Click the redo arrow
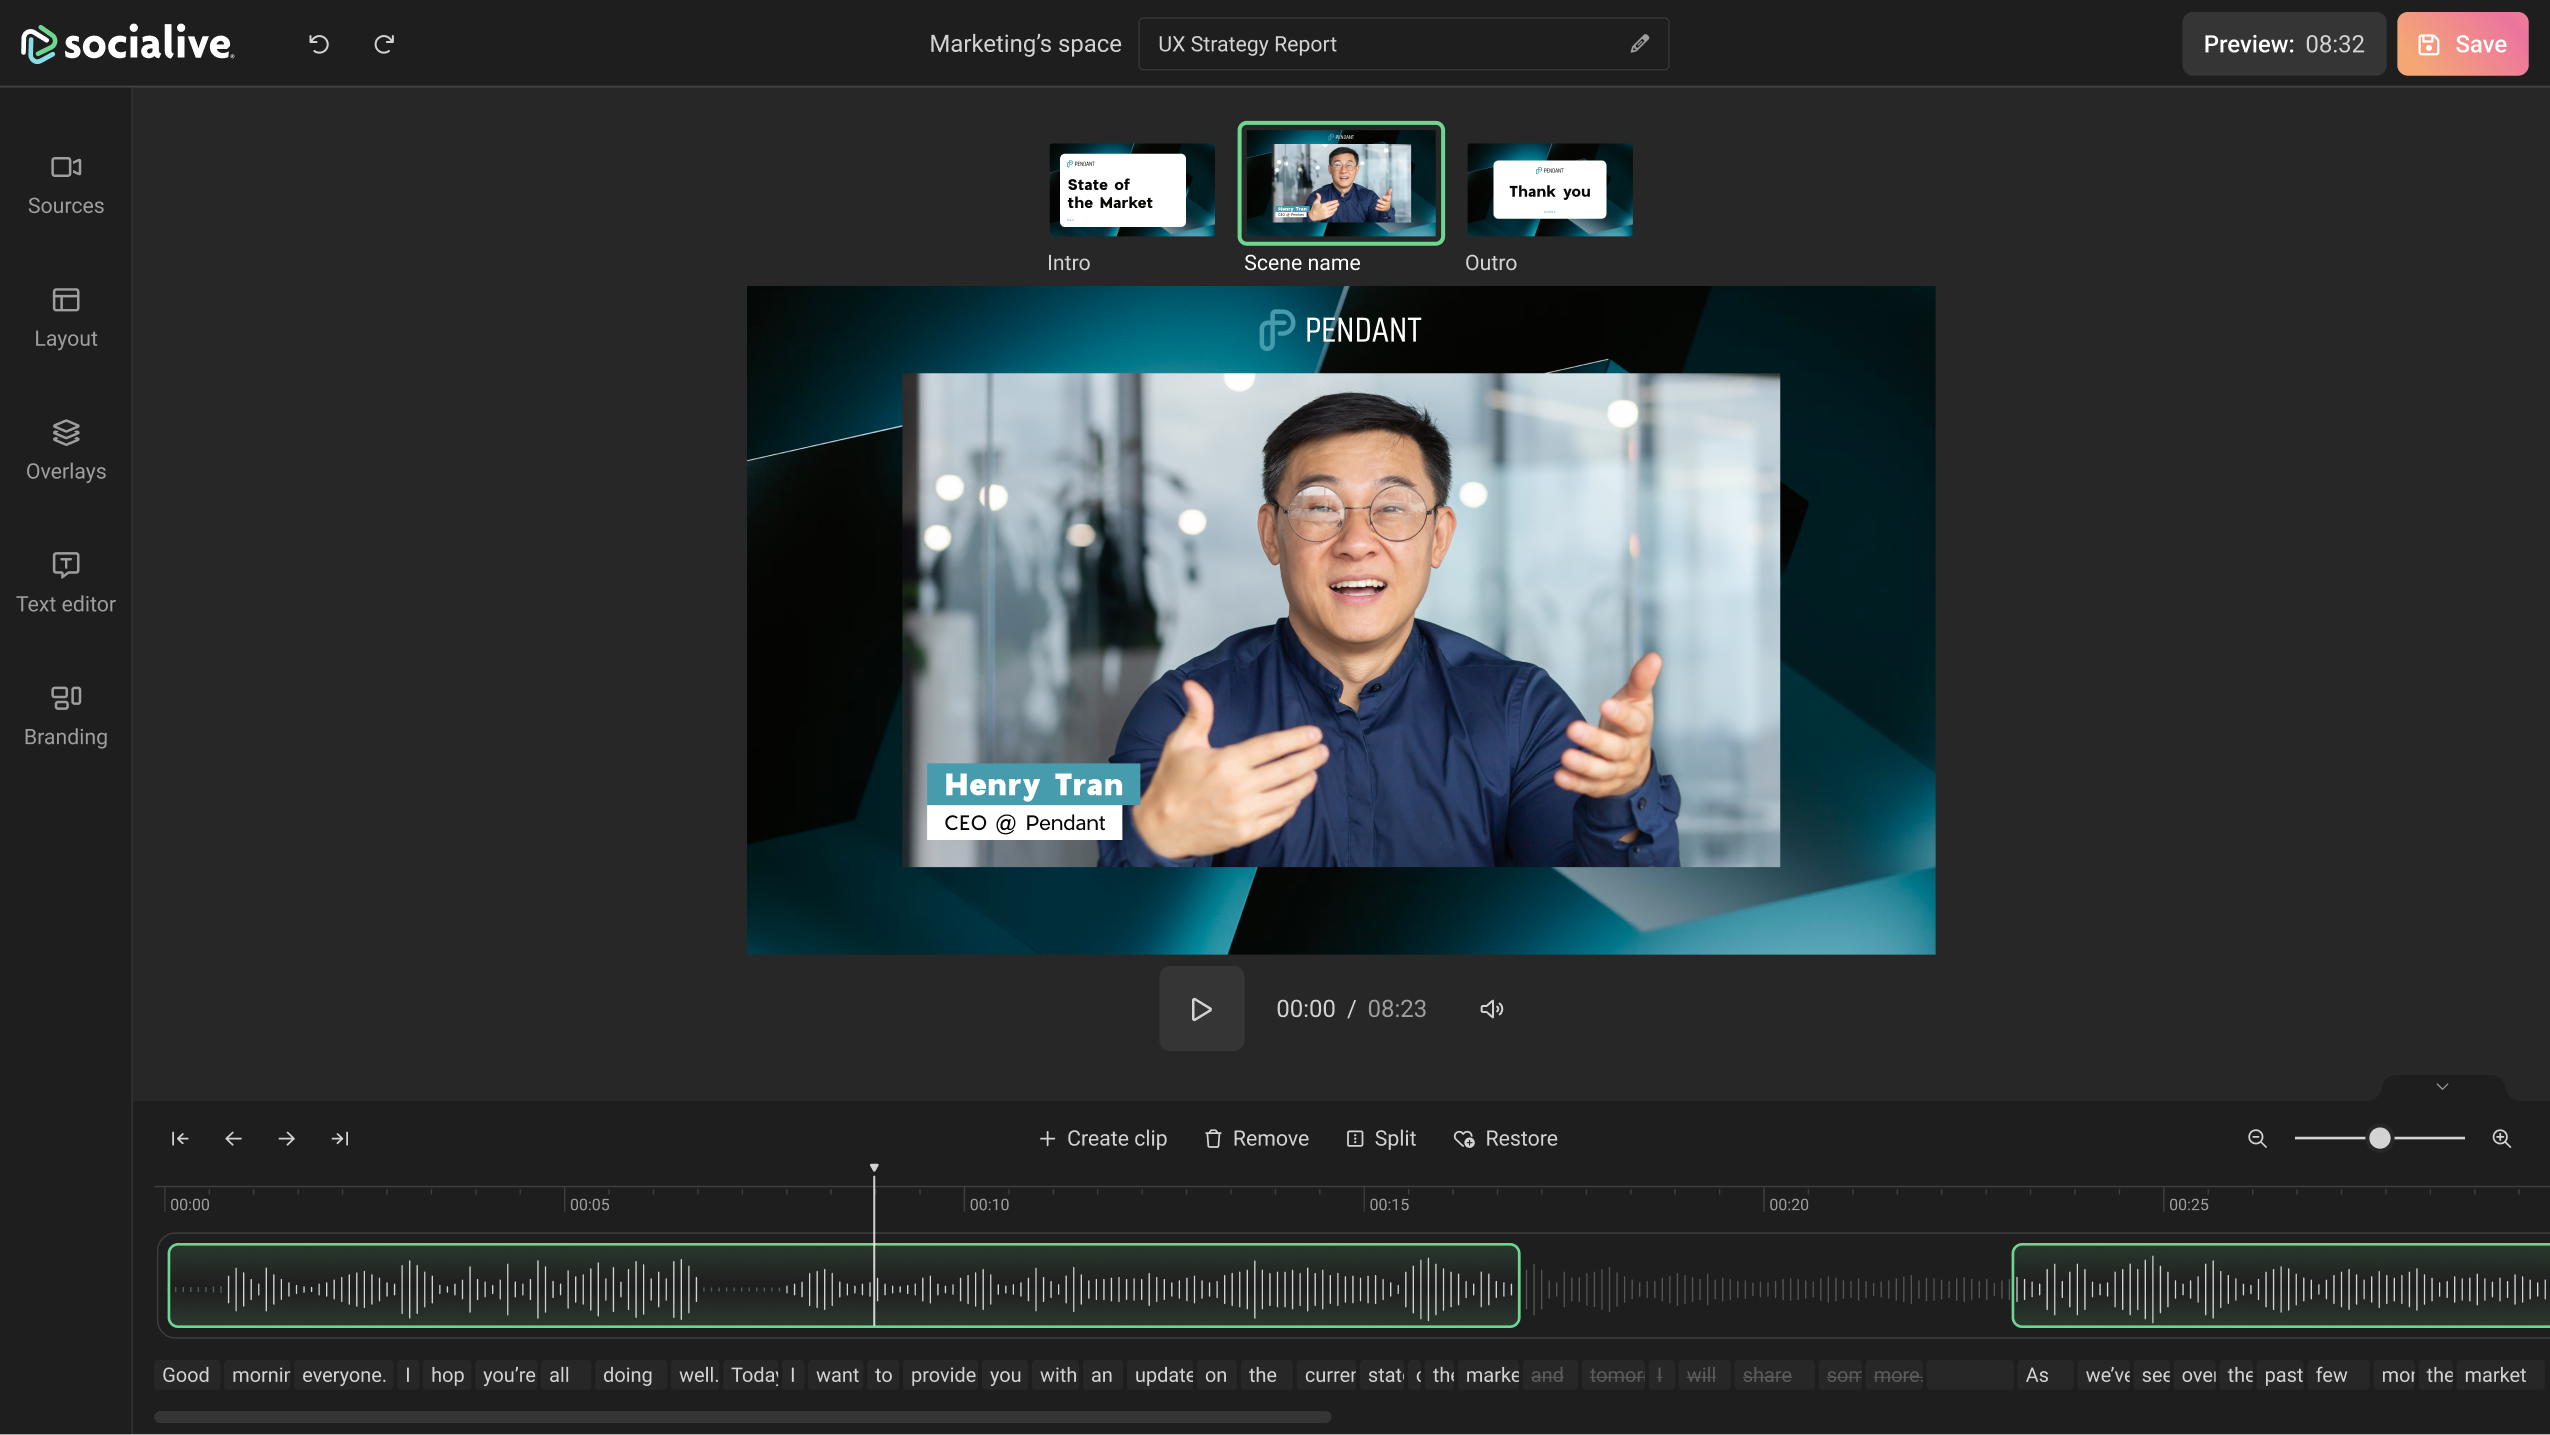The width and height of the screenshot is (2550, 1435). [385, 44]
